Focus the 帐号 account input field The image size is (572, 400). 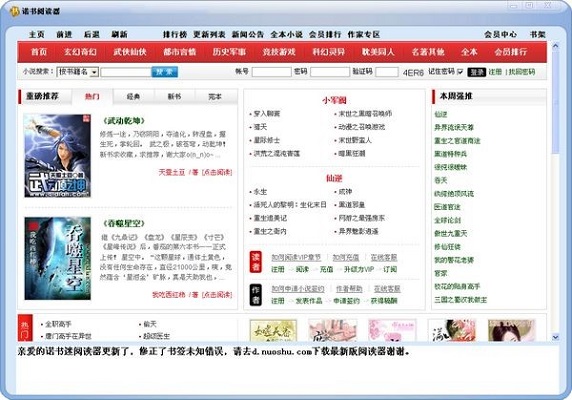(271, 72)
